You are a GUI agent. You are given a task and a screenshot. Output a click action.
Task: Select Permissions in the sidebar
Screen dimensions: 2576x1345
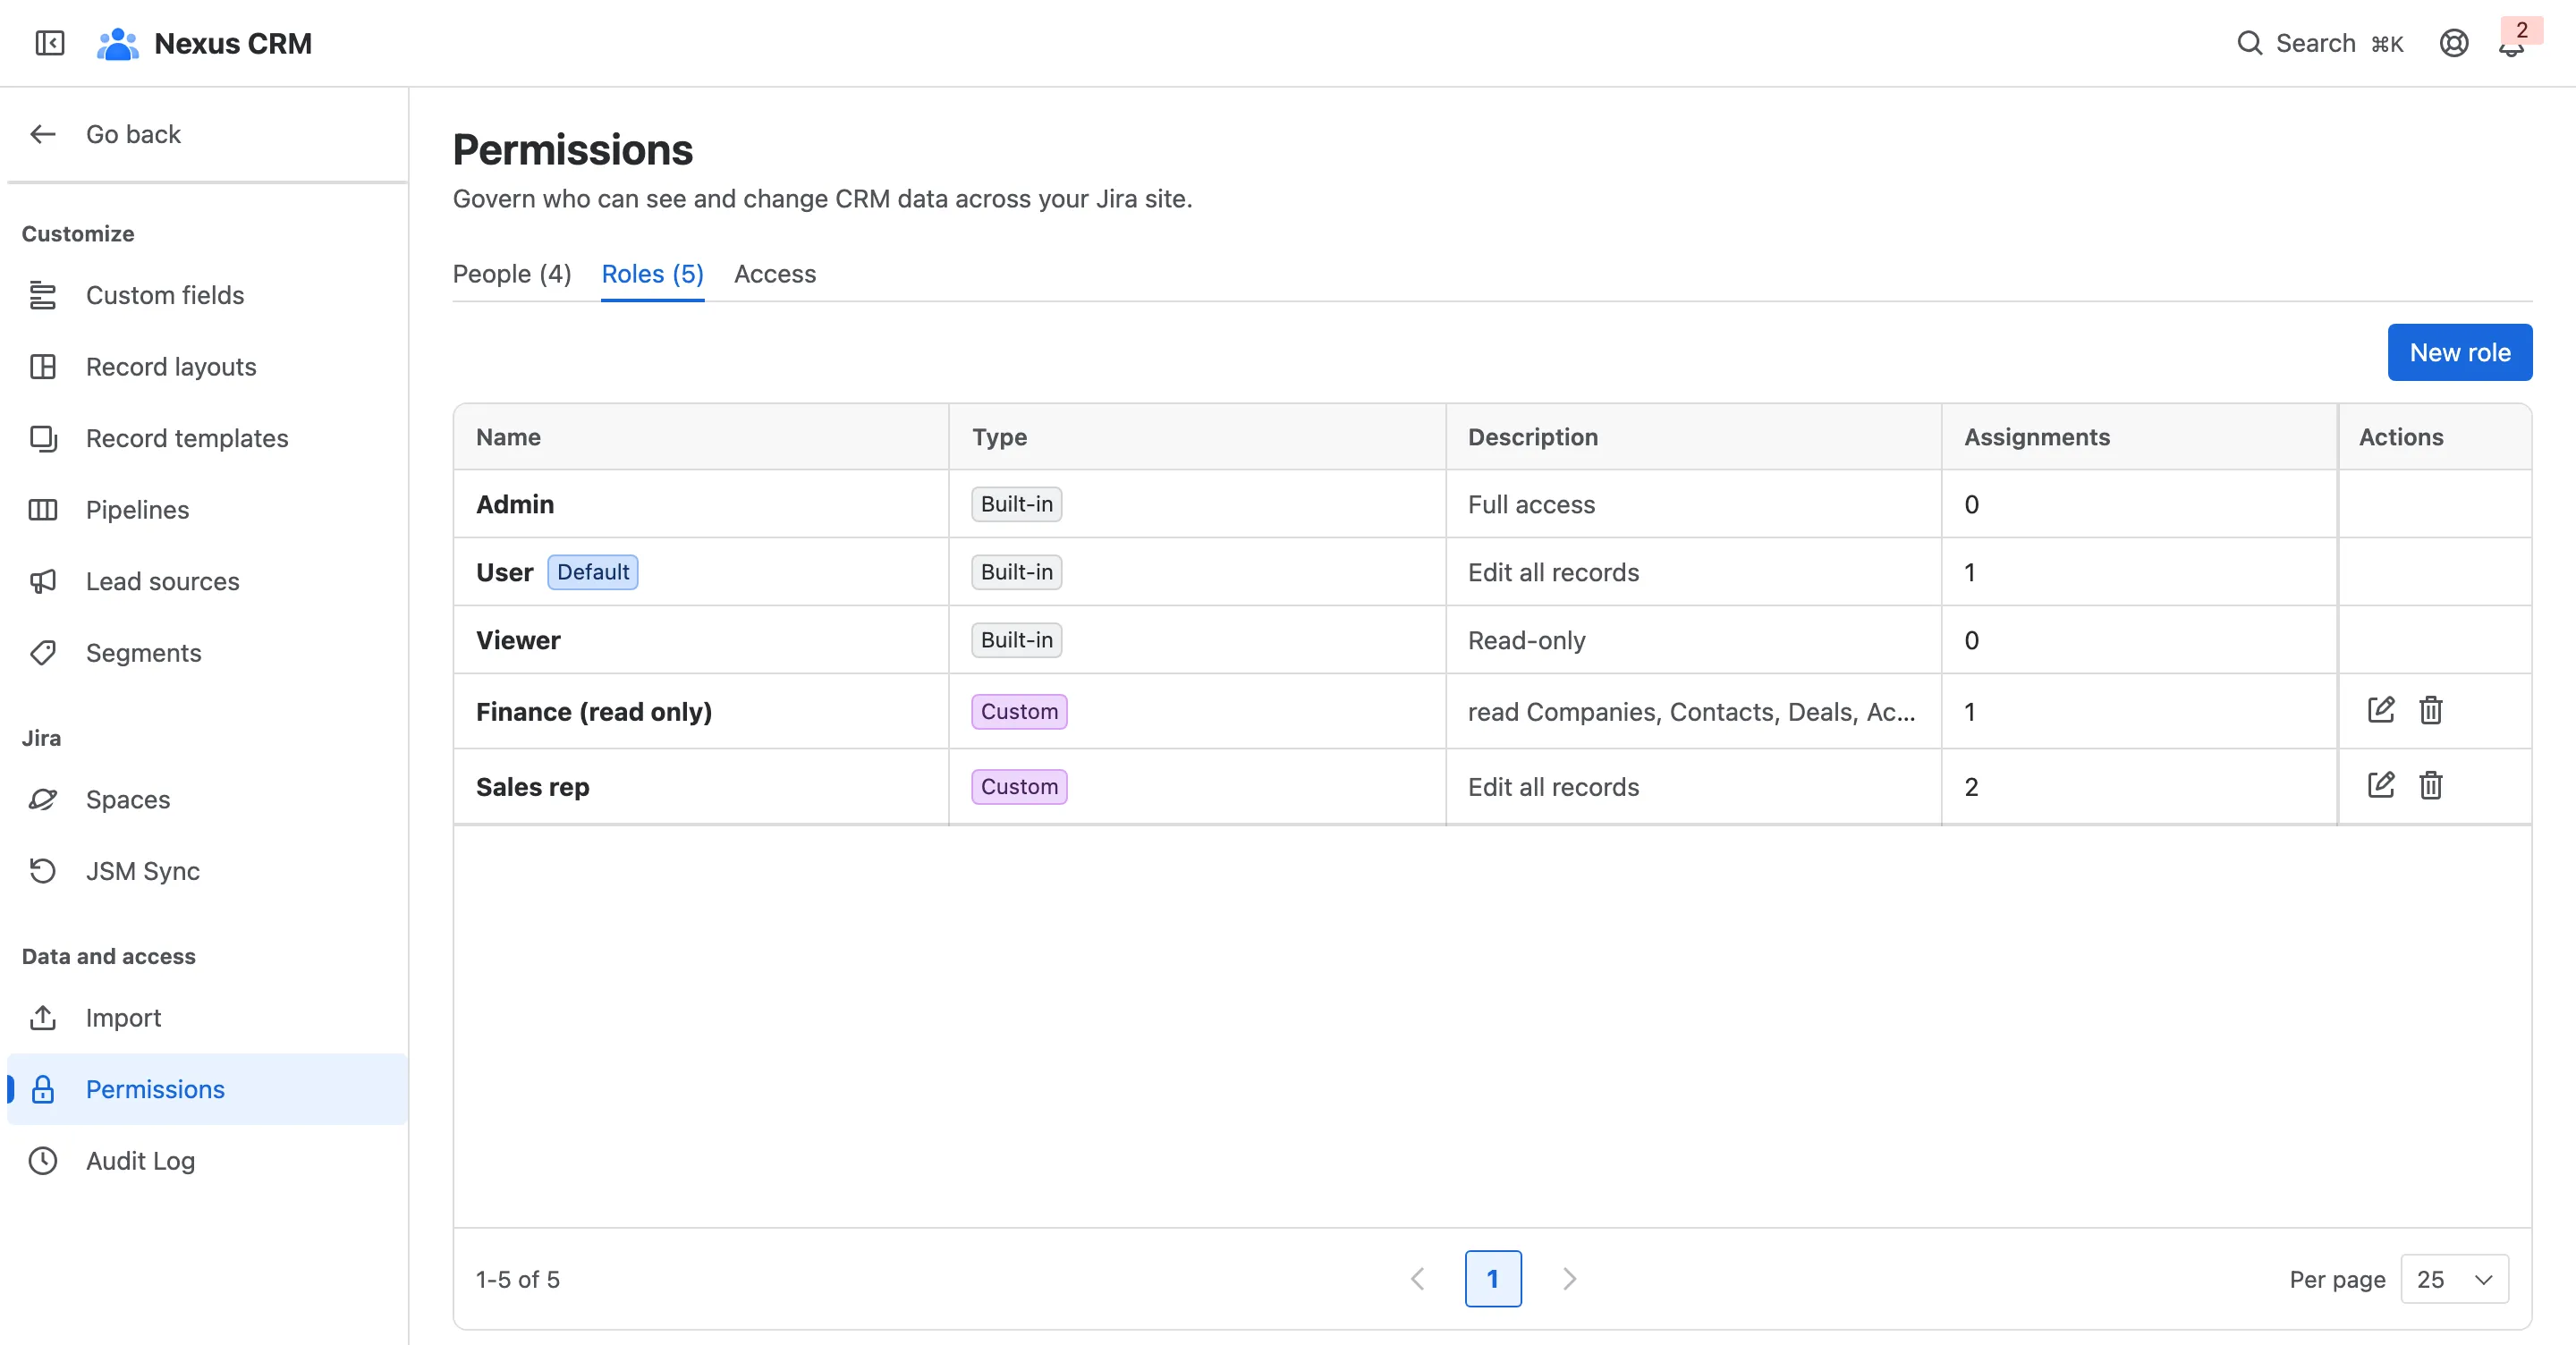point(207,1089)
